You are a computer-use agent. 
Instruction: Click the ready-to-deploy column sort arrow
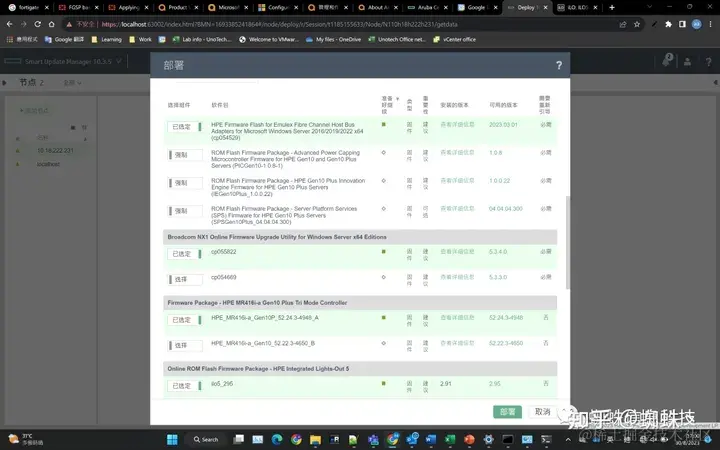pyautogui.click(x=397, y=99)
